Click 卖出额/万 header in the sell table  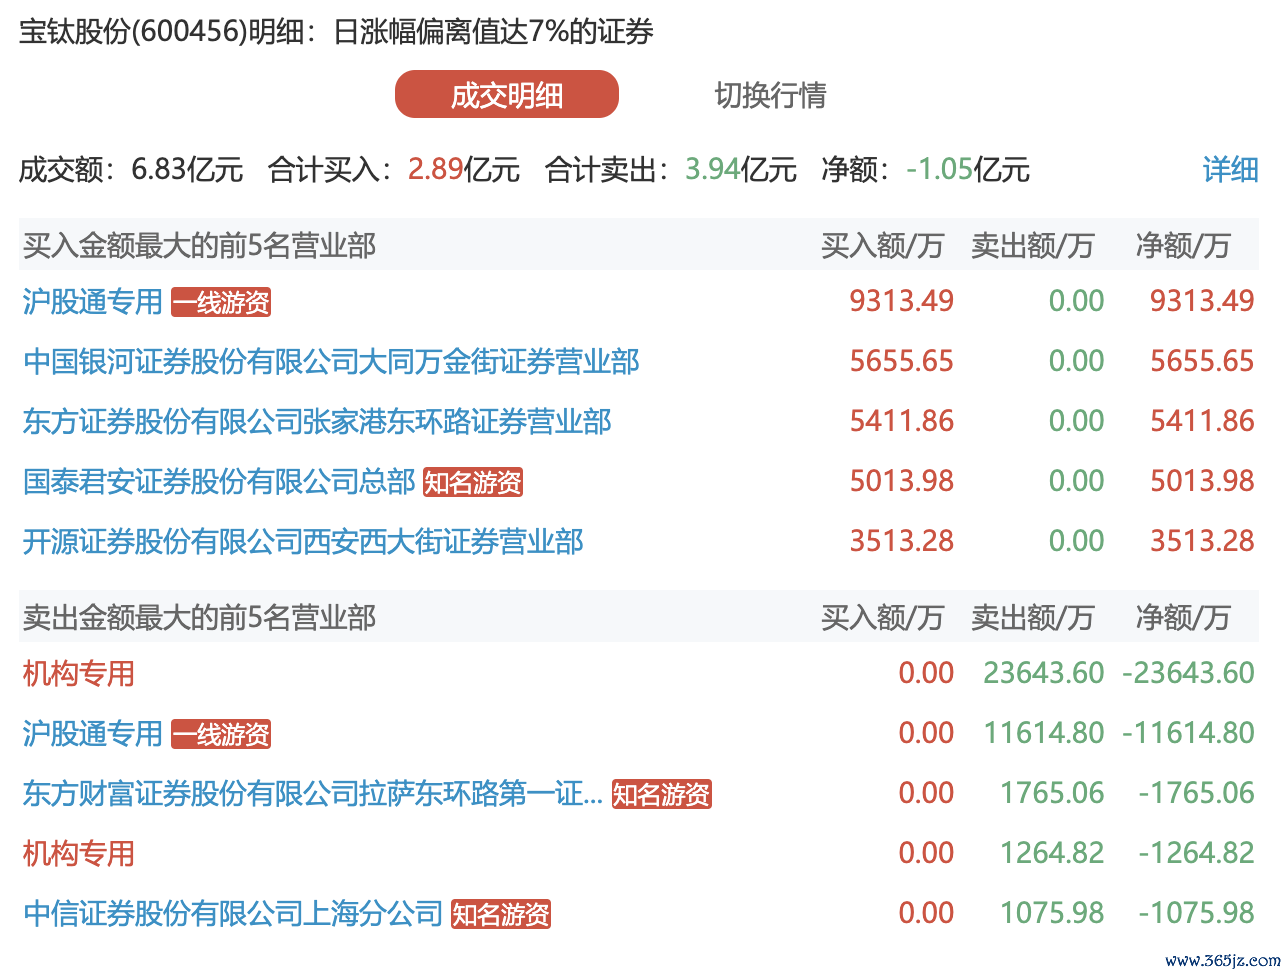(1033, 618)
